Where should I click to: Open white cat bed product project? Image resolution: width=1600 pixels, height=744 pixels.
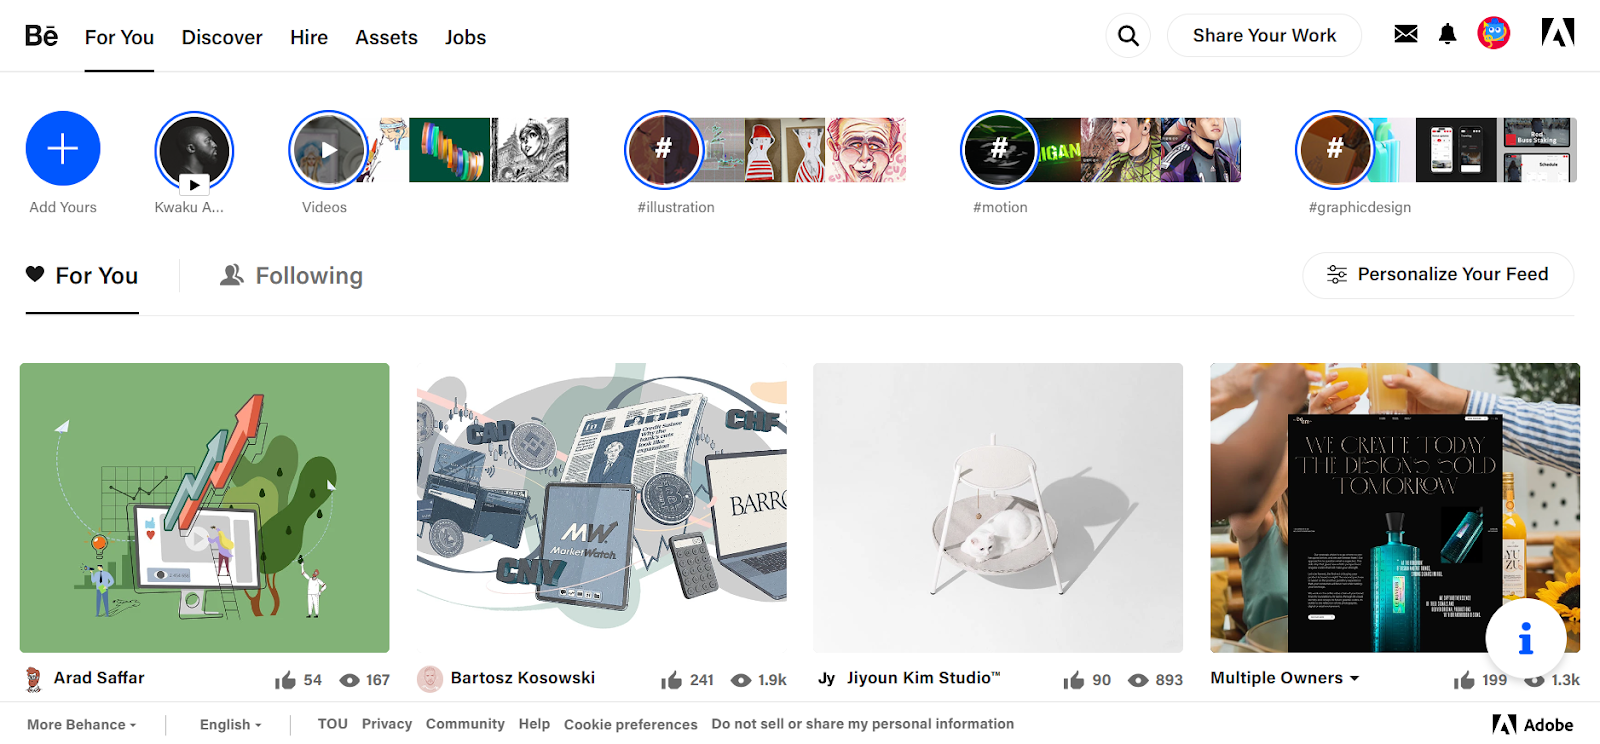coord(998,508)
